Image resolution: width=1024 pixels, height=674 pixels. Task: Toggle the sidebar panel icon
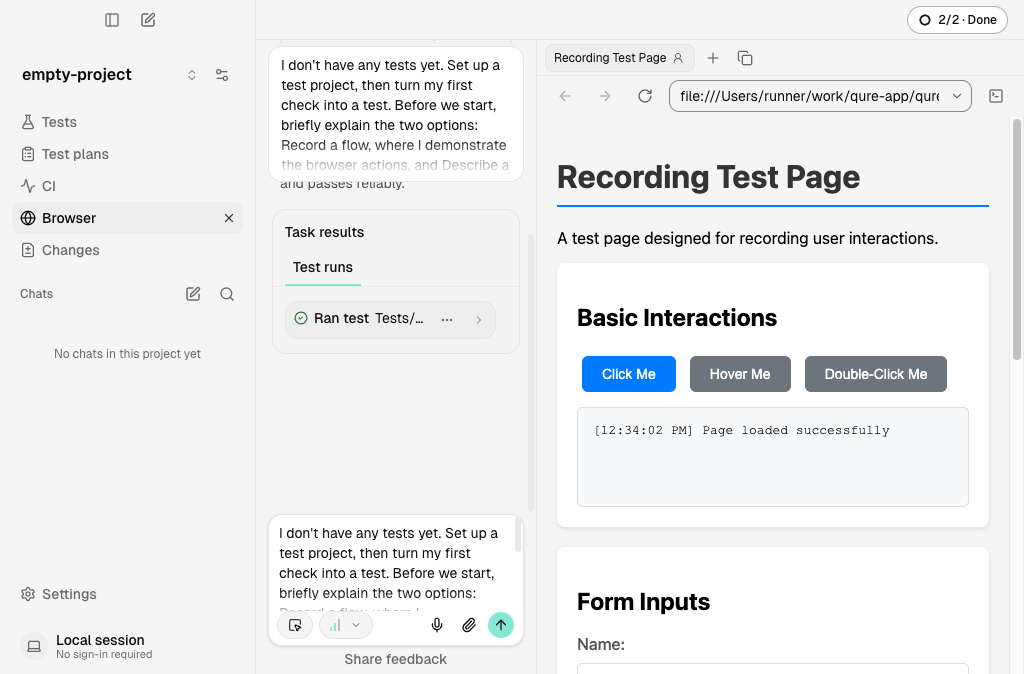pyautogui.click(x=112, y=20)
